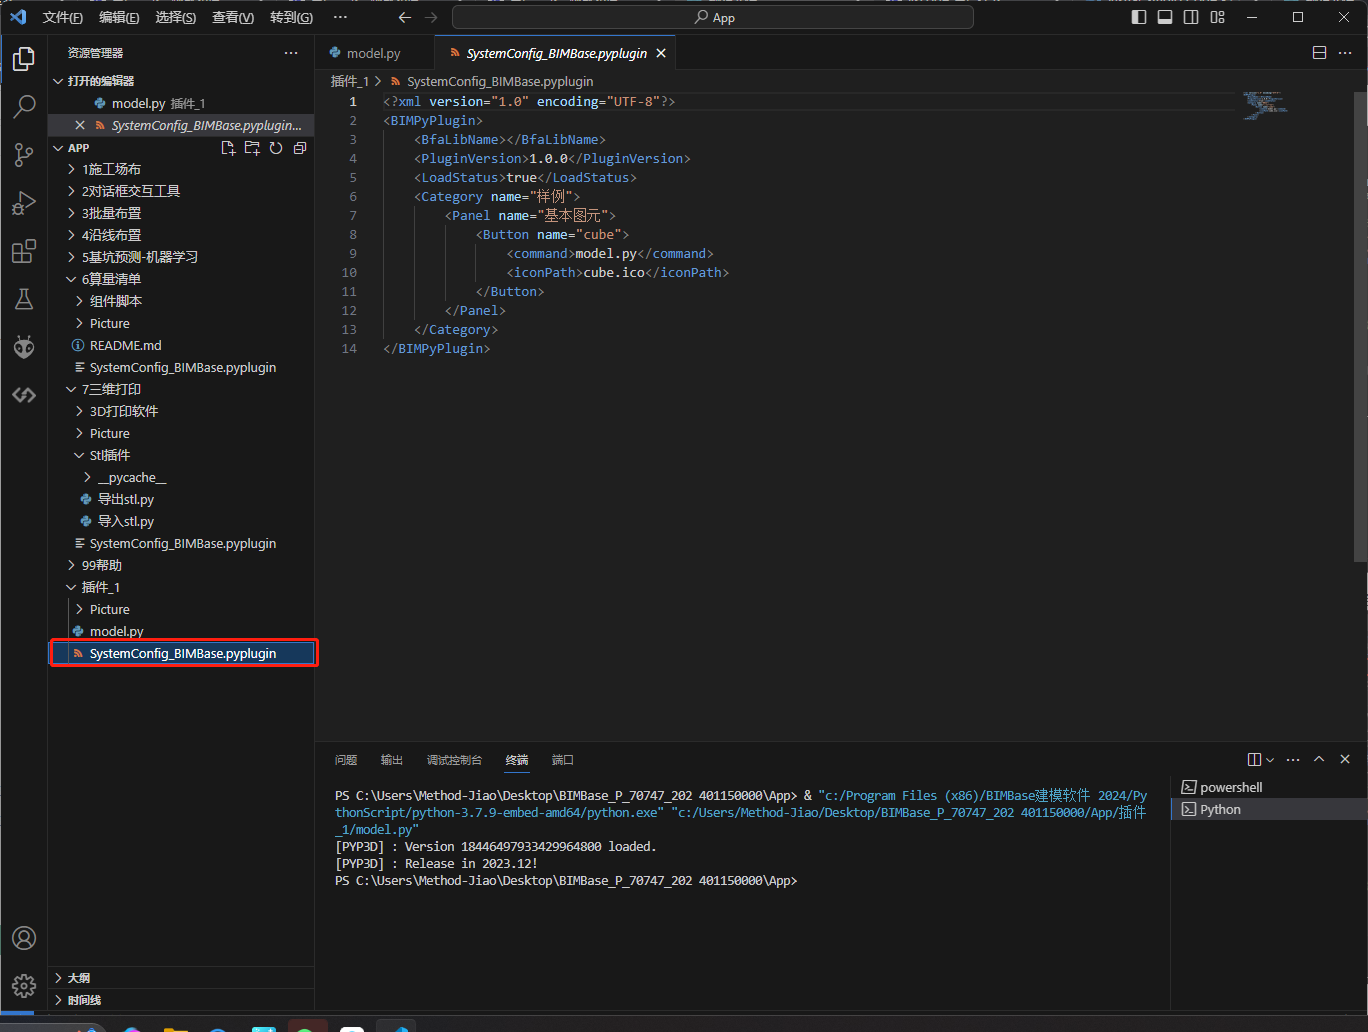Viewport: 1368px width, 1032px height.
Task: Expand the 1施工场布 folder
Action: (111, 169)
